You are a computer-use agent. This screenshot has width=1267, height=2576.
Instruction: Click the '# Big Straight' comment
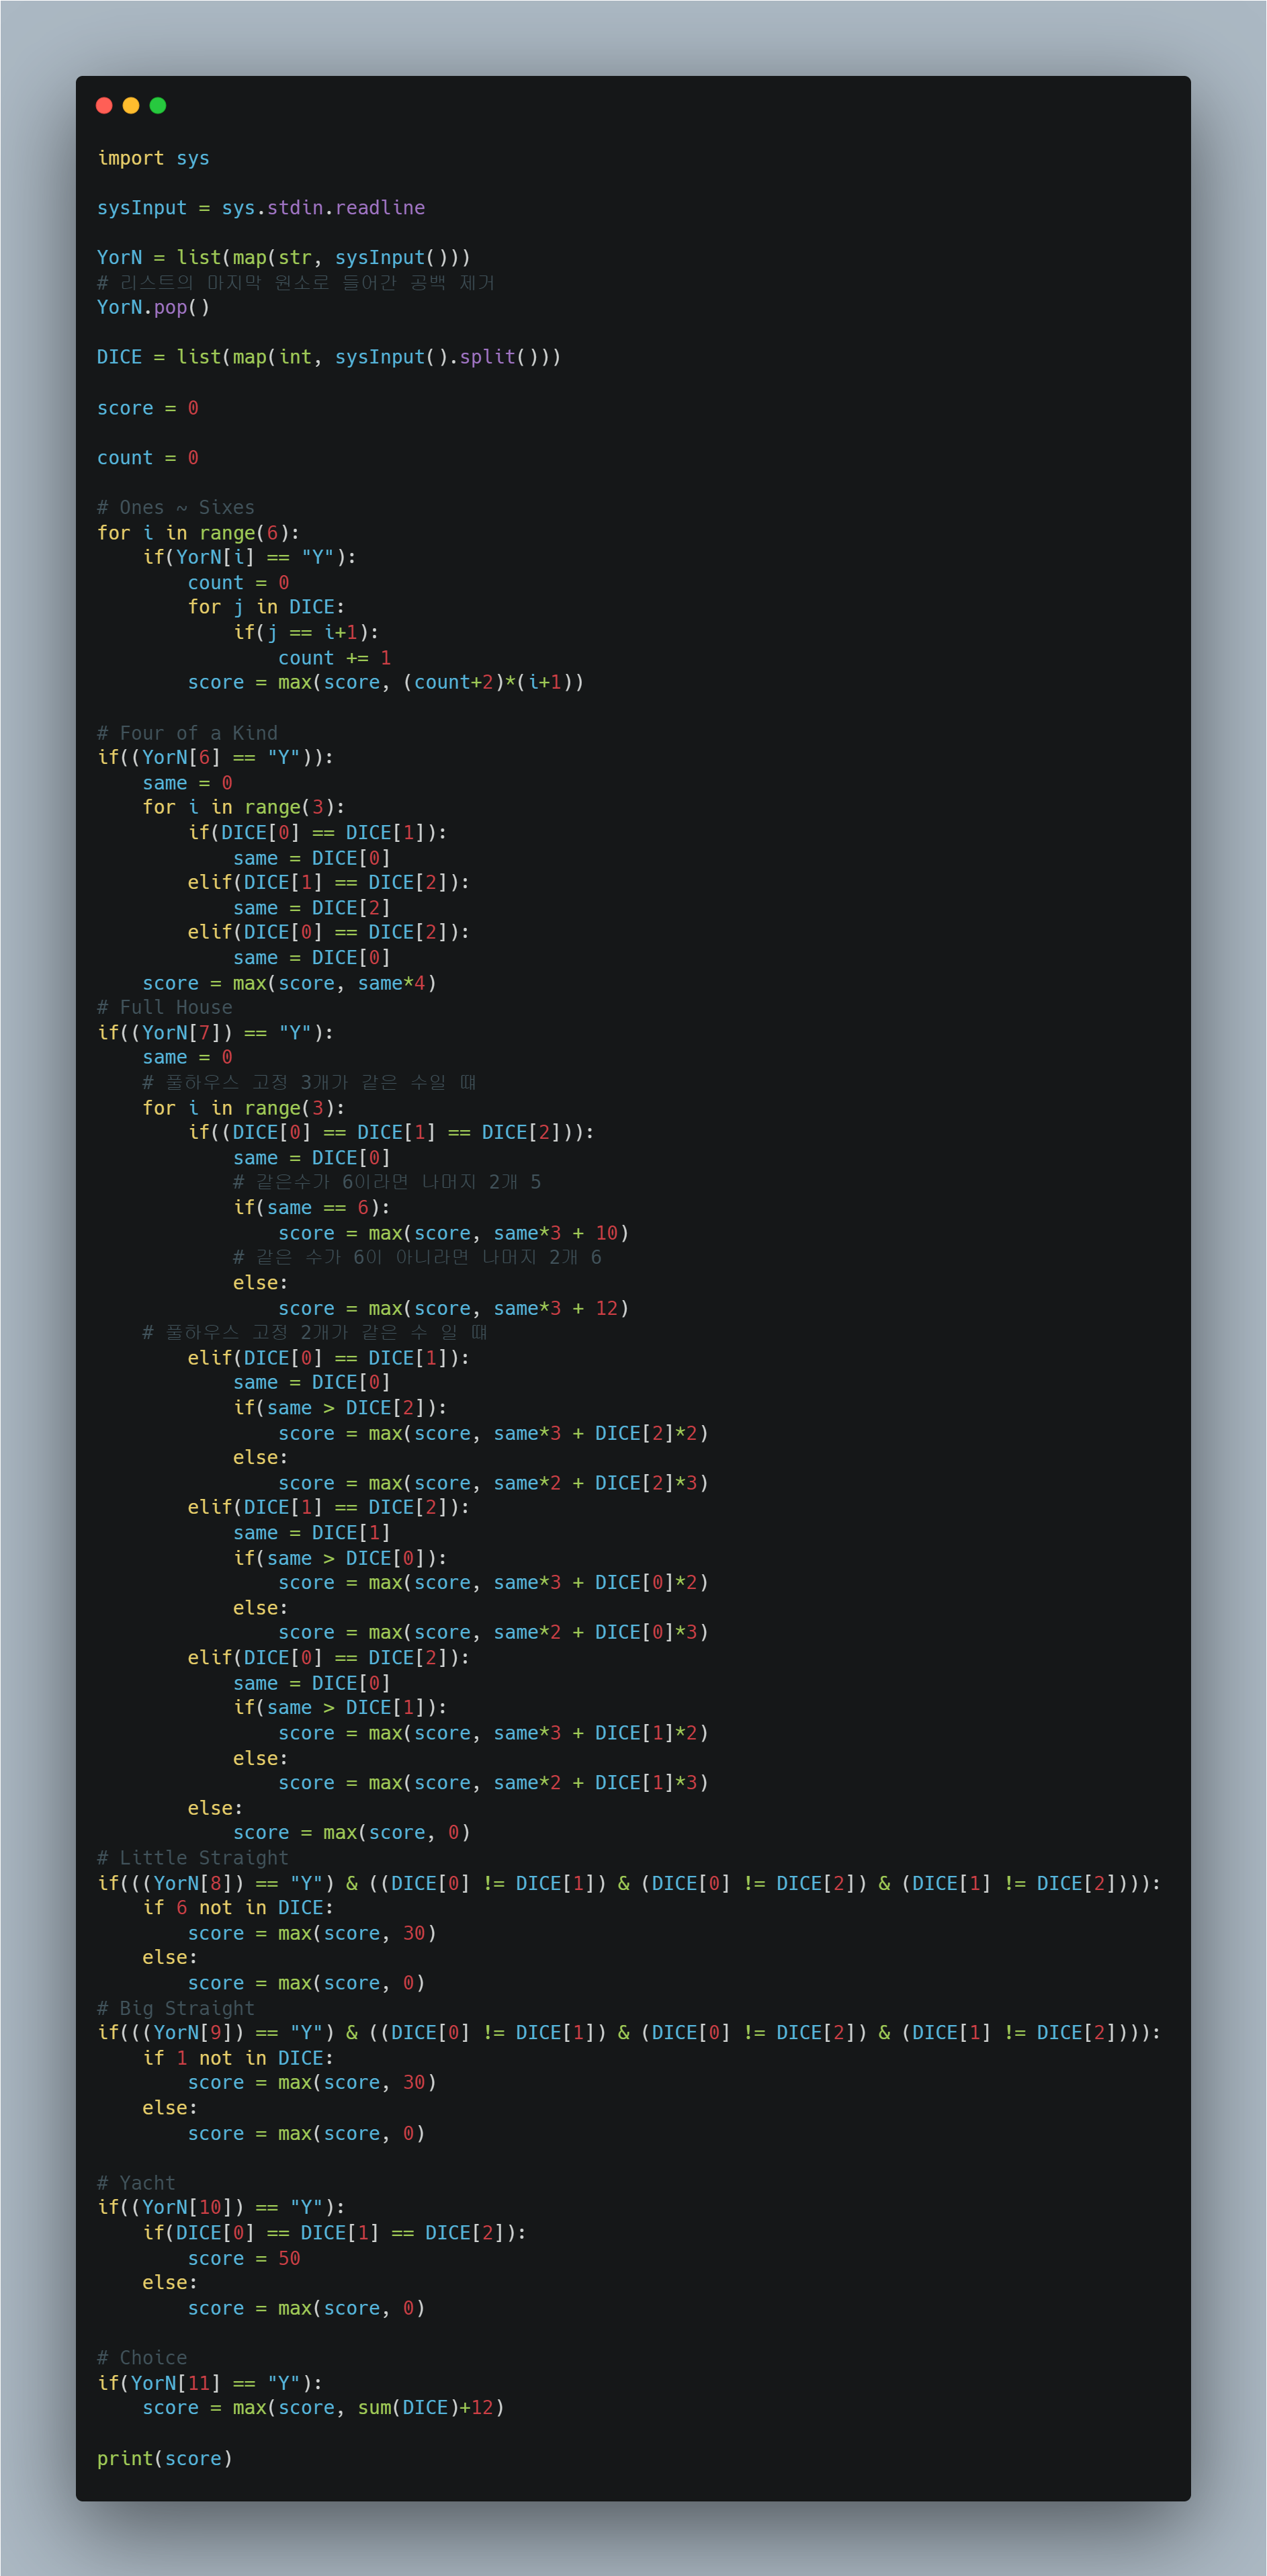coord(176,2008)
